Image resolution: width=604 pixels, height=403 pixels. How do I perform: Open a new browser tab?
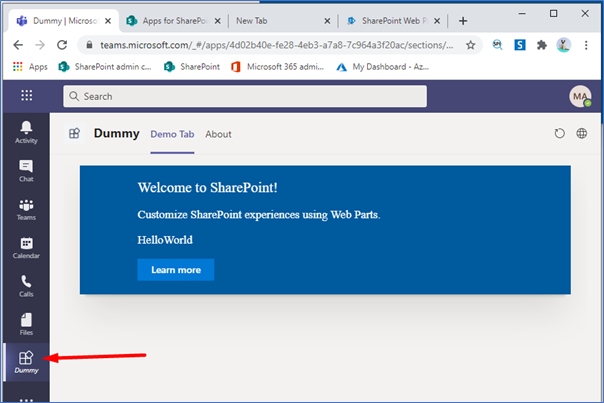pyautogui.click(x=463, y=21)
